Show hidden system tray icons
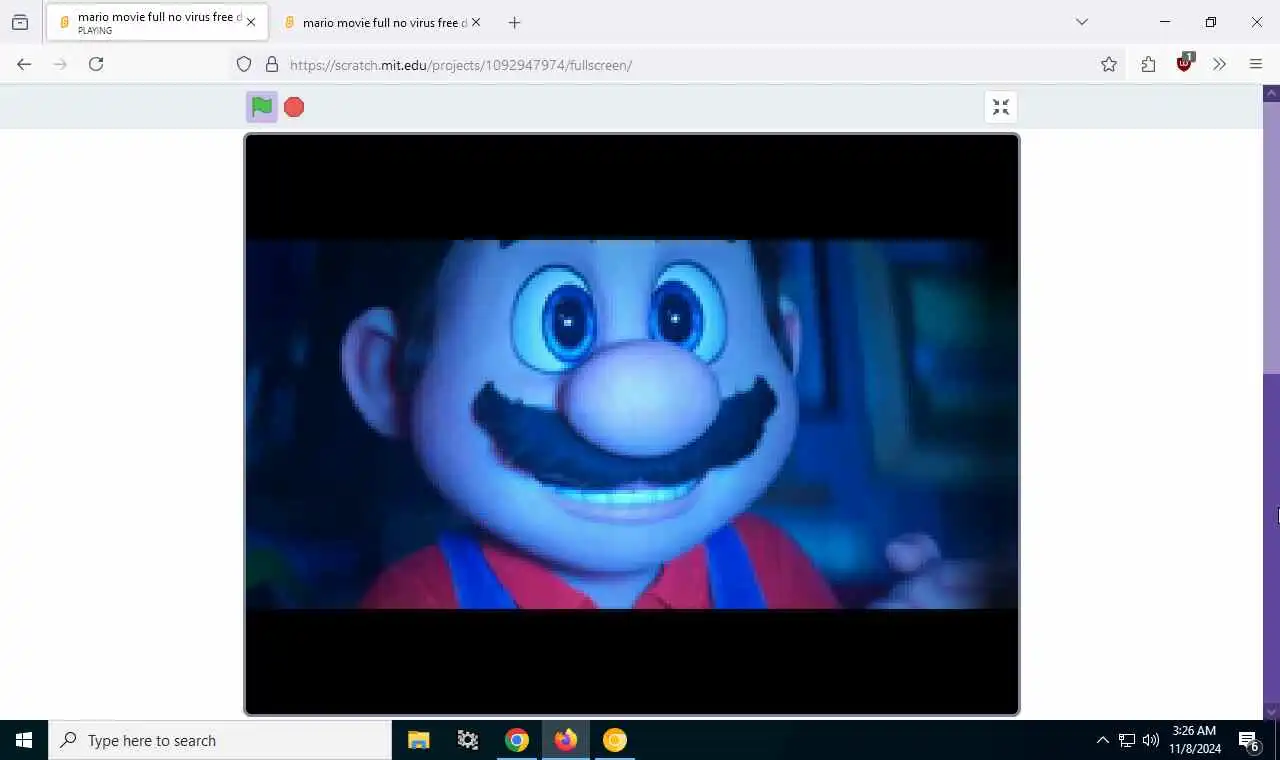The image size is (1280, 760). 1102,740
